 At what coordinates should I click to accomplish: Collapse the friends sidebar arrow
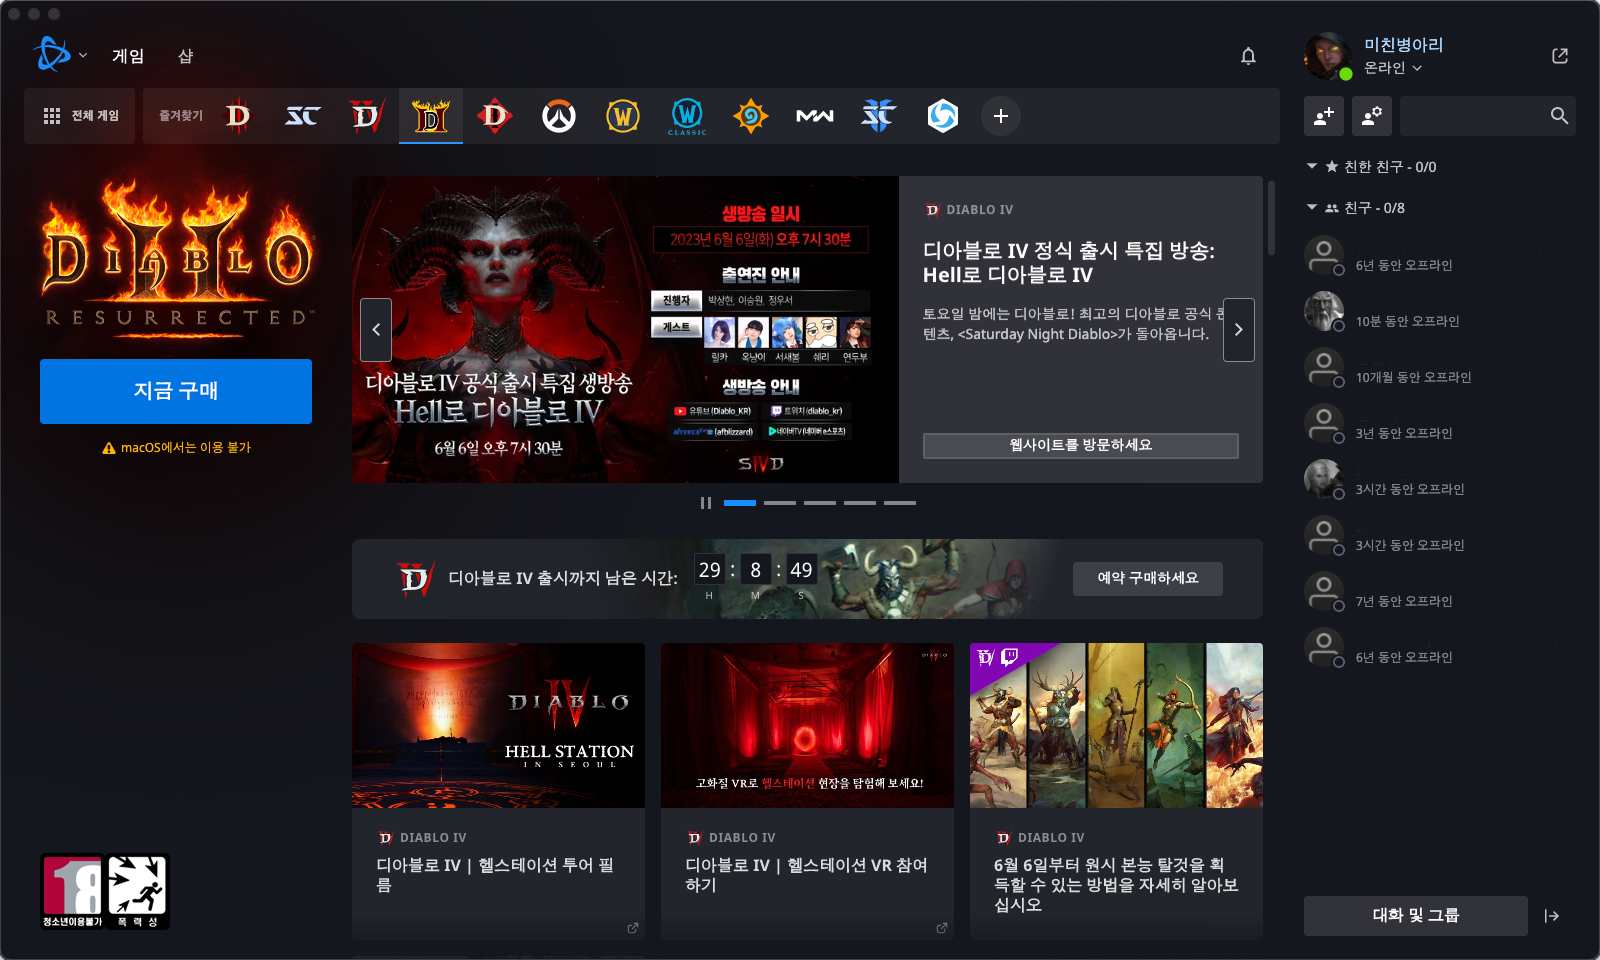coord(1552,916)
